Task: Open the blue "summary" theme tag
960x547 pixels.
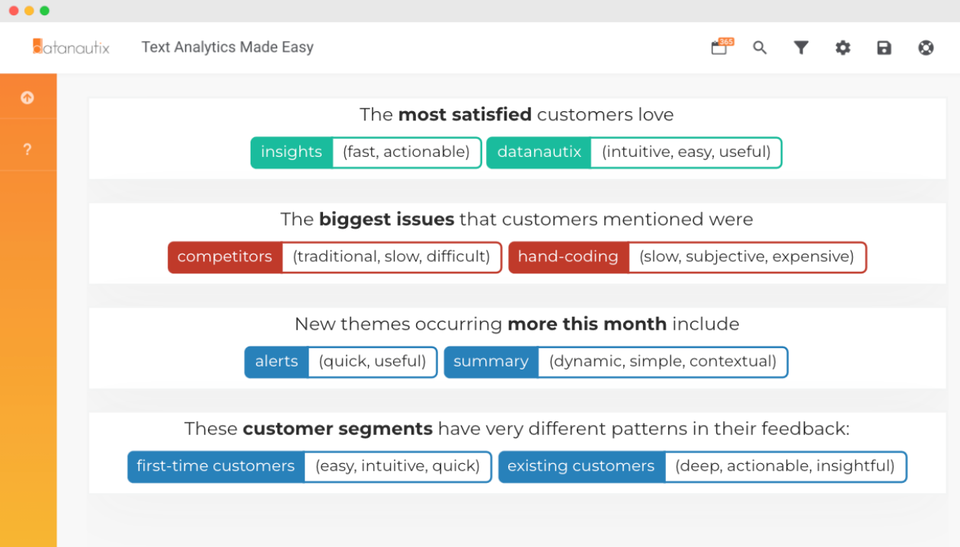Action: [x=491, y=362]
